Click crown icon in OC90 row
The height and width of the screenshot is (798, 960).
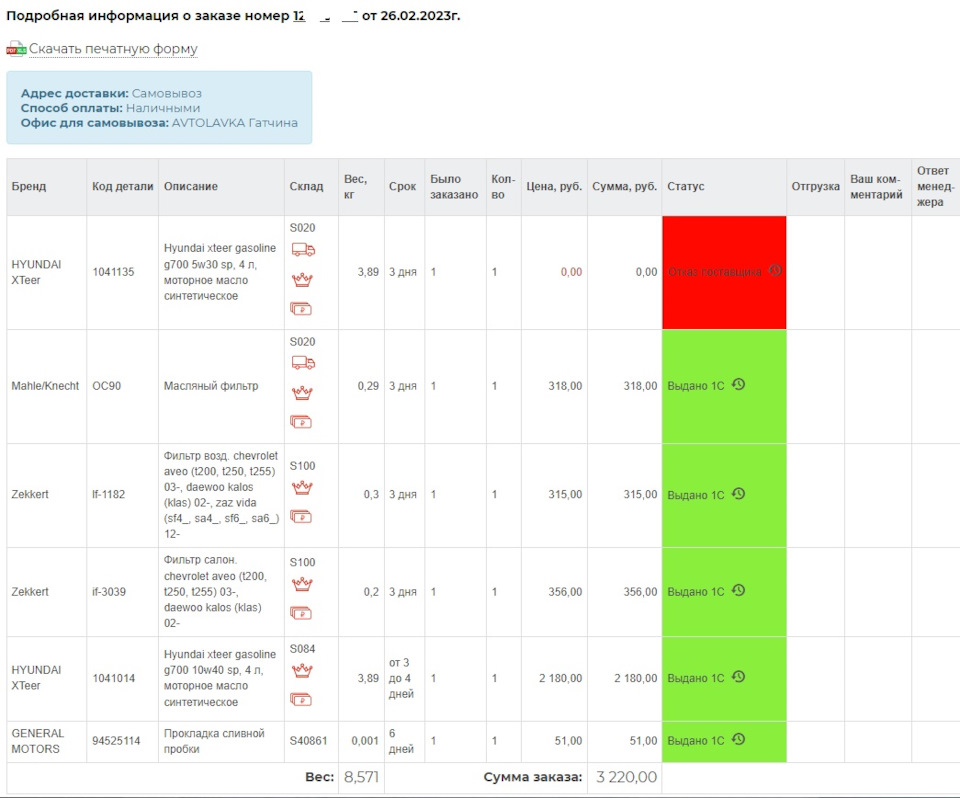point(302,393)
